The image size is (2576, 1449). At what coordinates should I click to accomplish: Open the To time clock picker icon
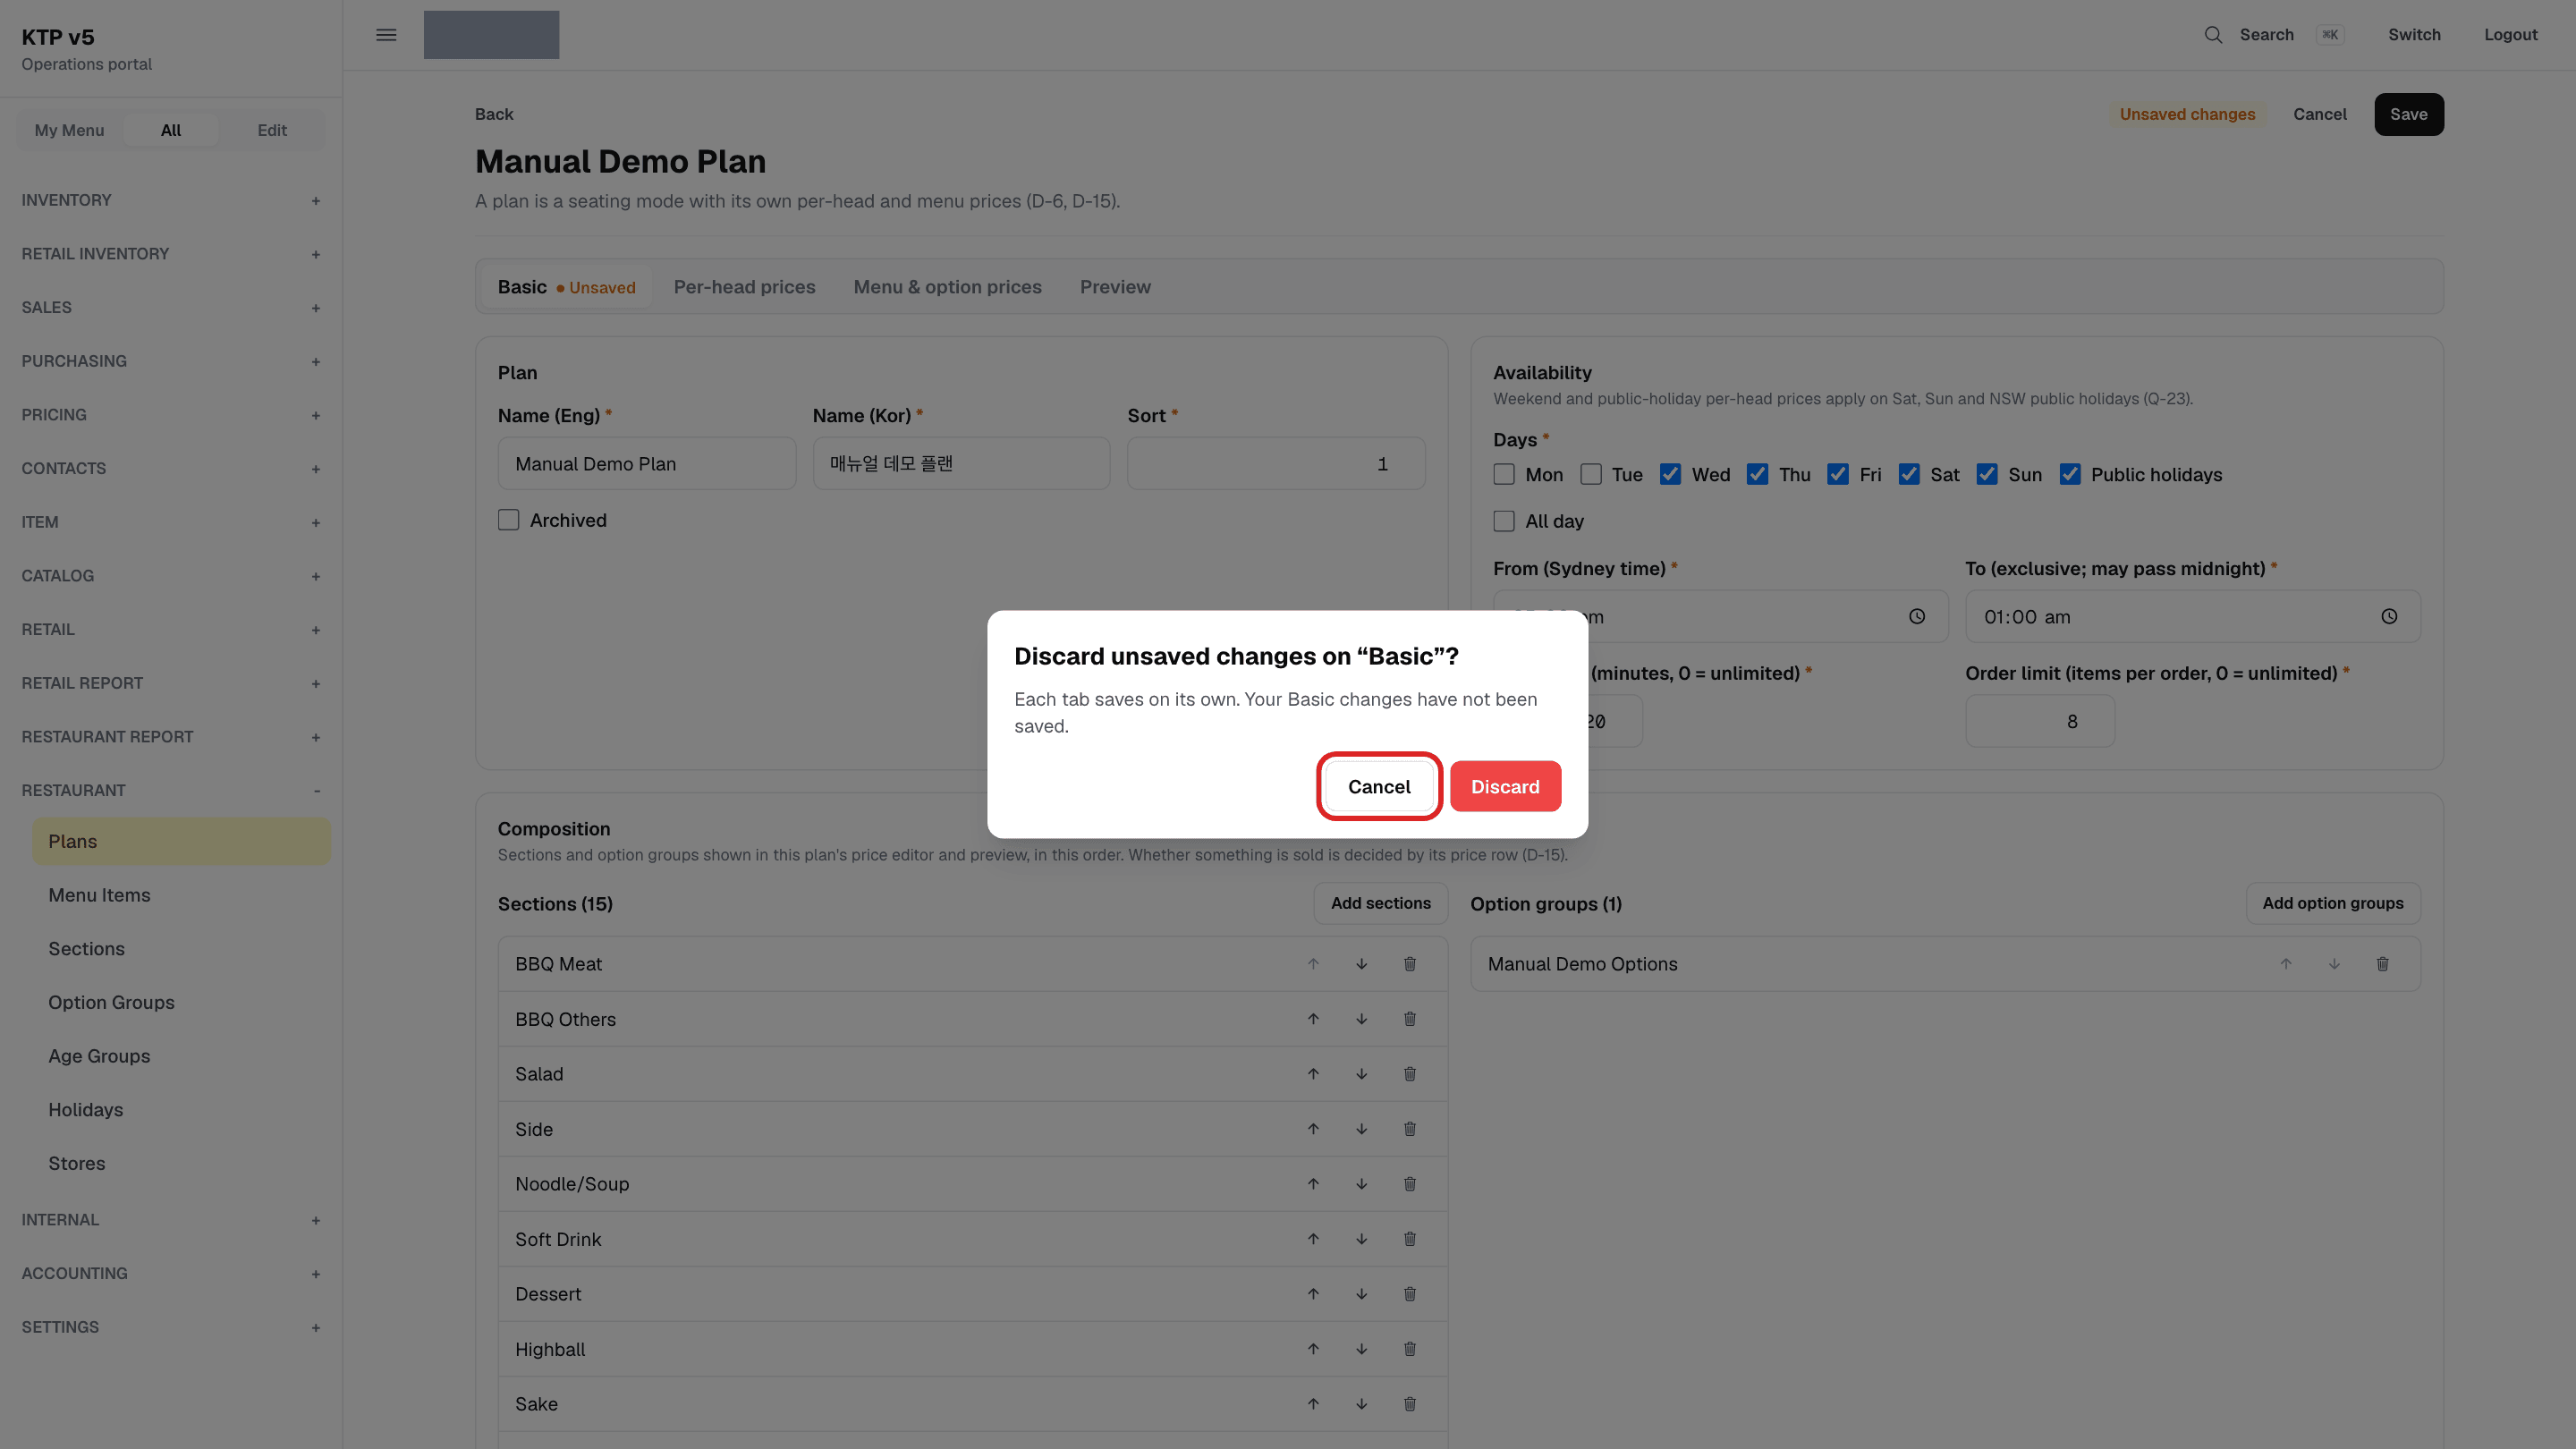tap(2388, 616)
